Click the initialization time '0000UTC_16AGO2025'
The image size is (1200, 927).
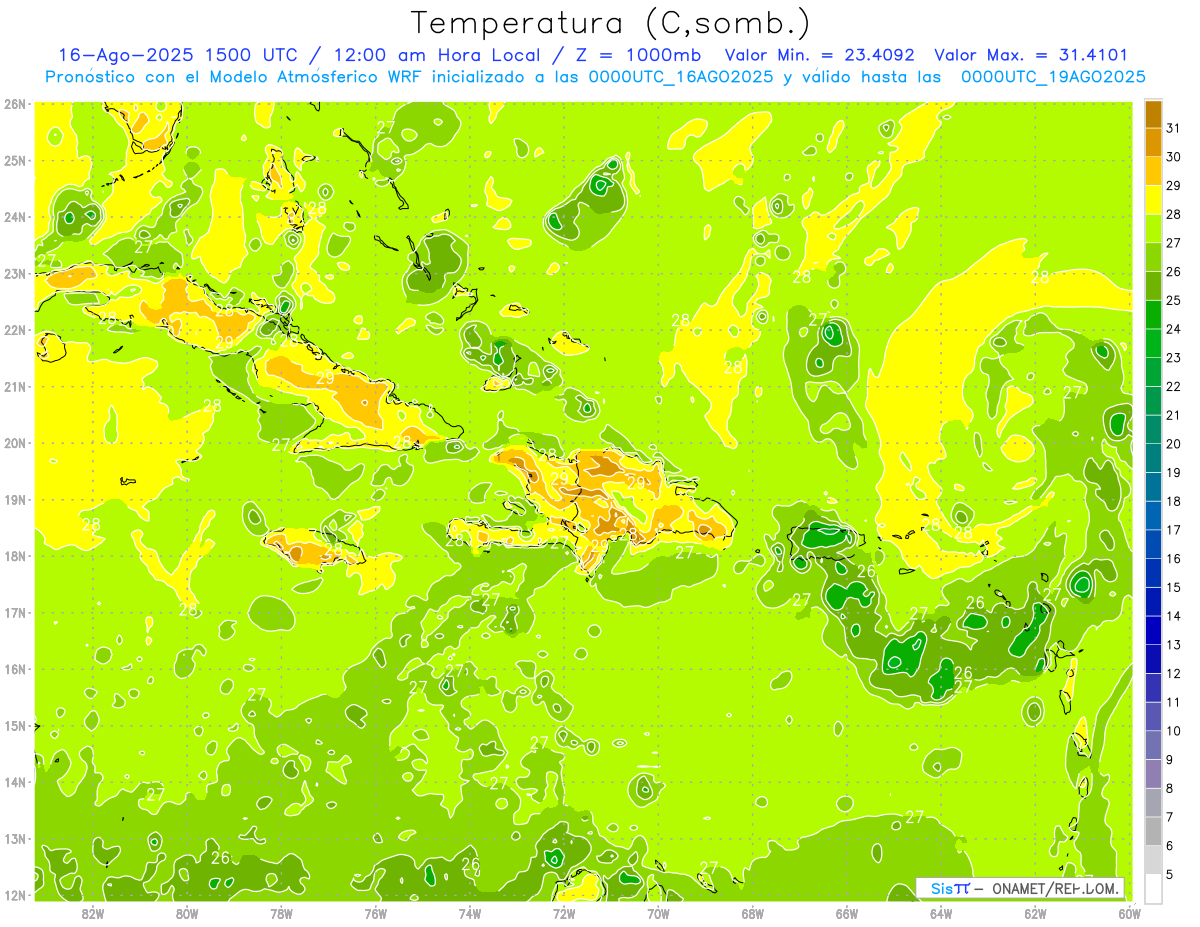tap(680, 77)
